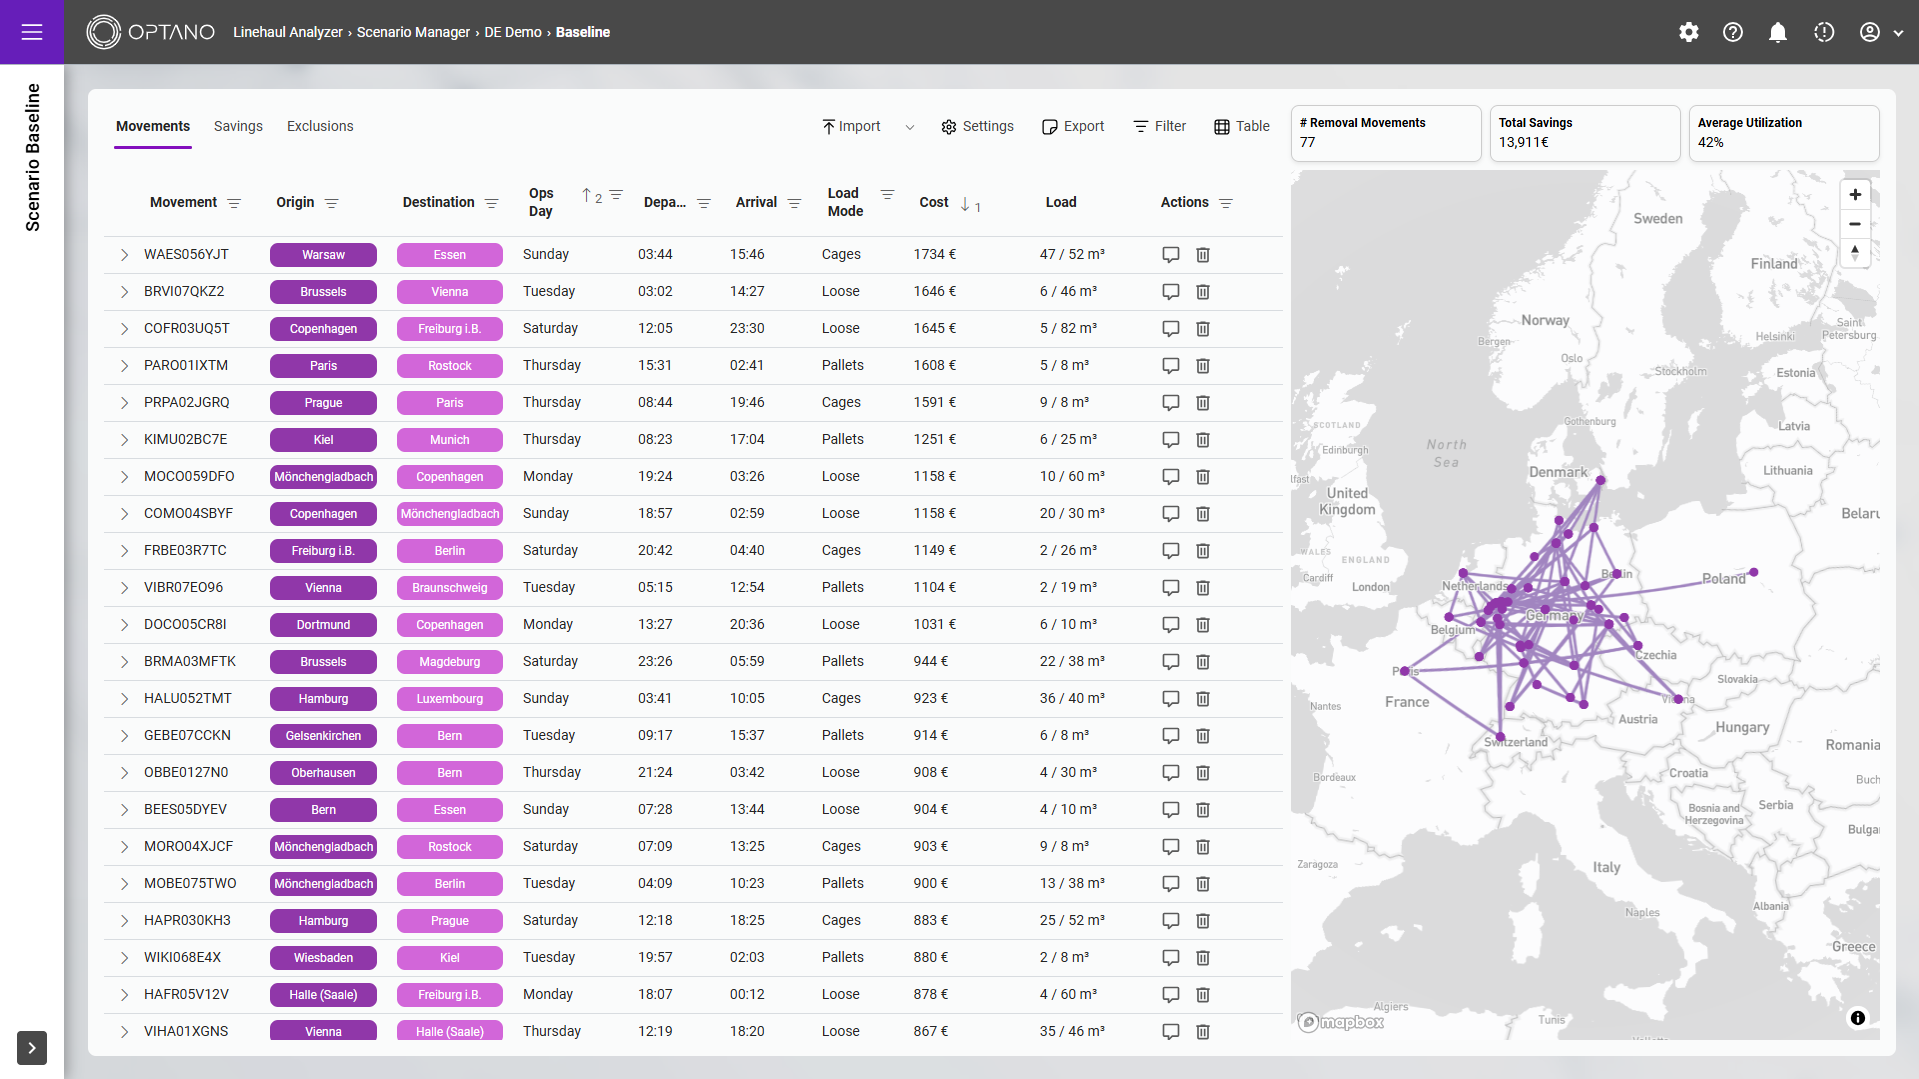The height and width of the screenshot is (1079, 1919).
Task: Open the Import dropdown arrow
Action: pyautogui.click(x=909, y=127)
